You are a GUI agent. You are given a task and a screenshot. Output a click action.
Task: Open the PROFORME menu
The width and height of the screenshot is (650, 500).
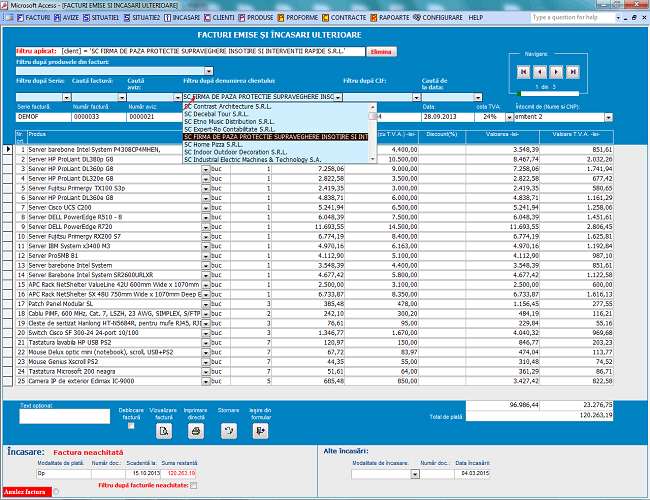tap(298, 18)
